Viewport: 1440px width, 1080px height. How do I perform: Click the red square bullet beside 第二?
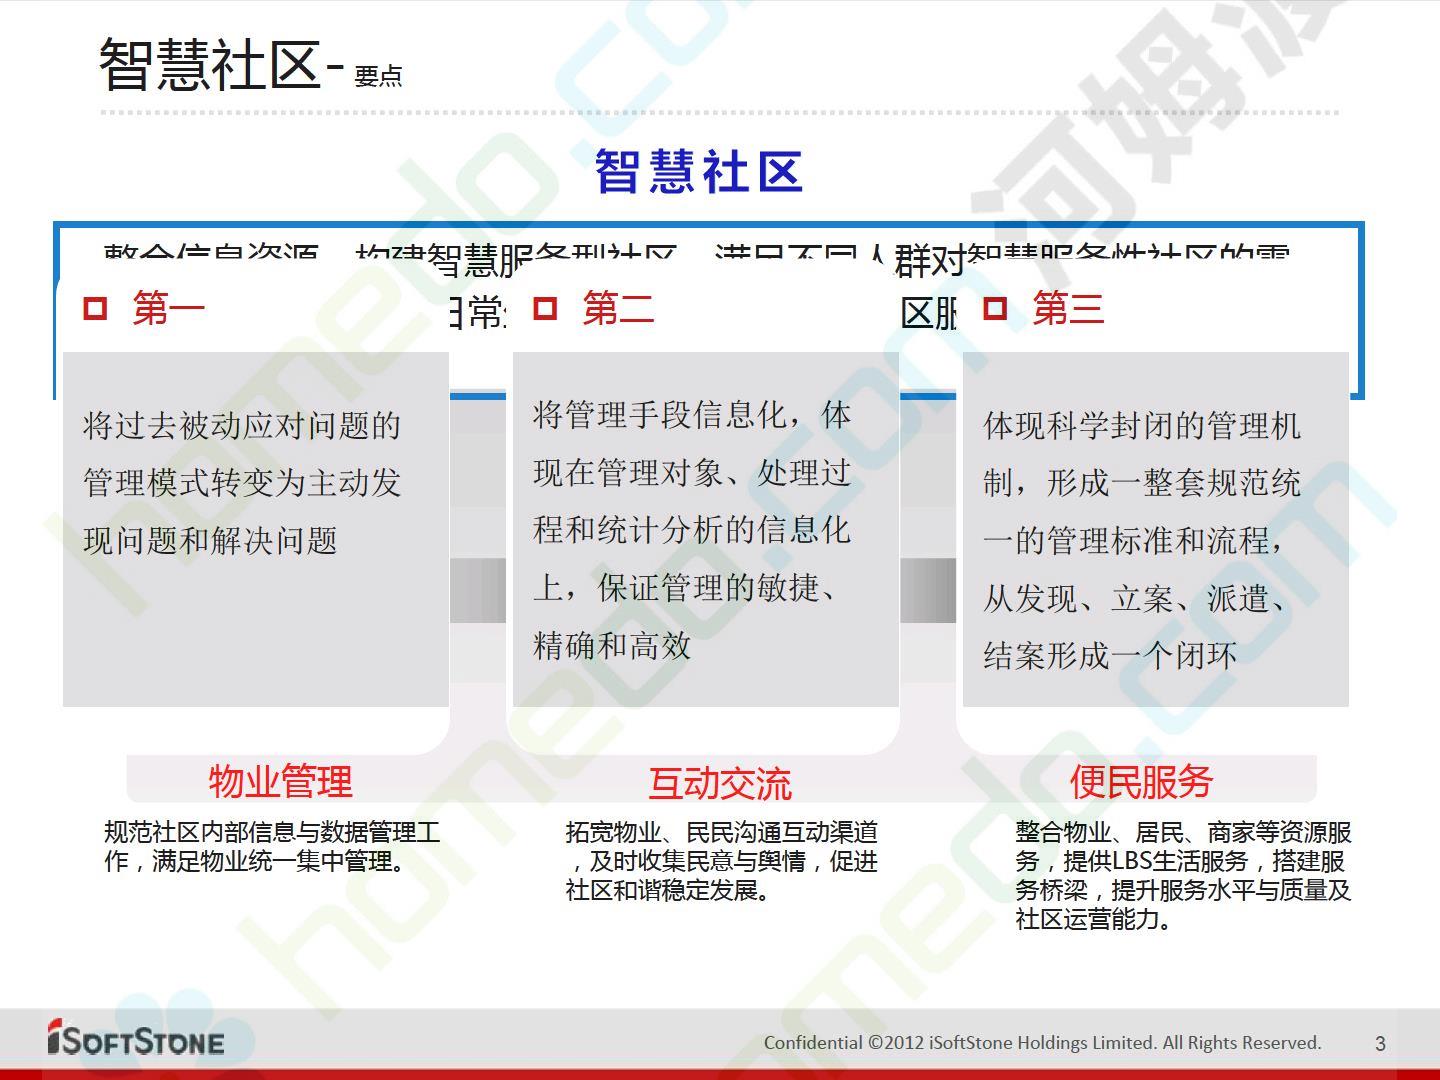[x=545, y=308]
